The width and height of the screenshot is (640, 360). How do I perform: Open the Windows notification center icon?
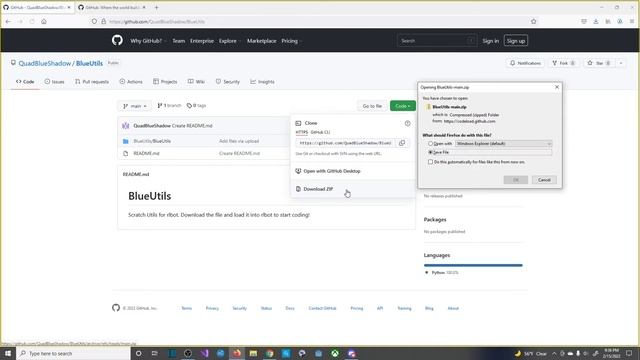point(629,353)
